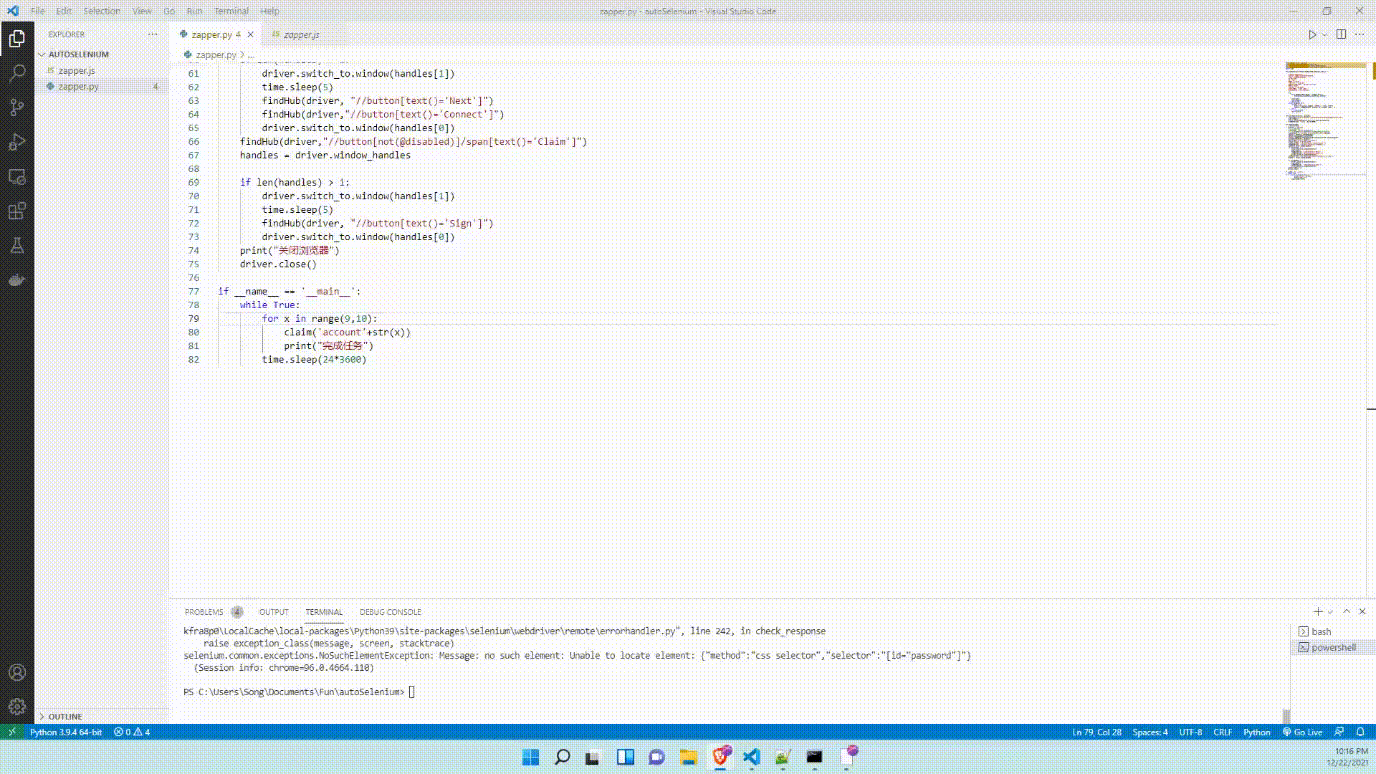Open Windows taskbar search
1376x774 pixels.
[562, 757]
